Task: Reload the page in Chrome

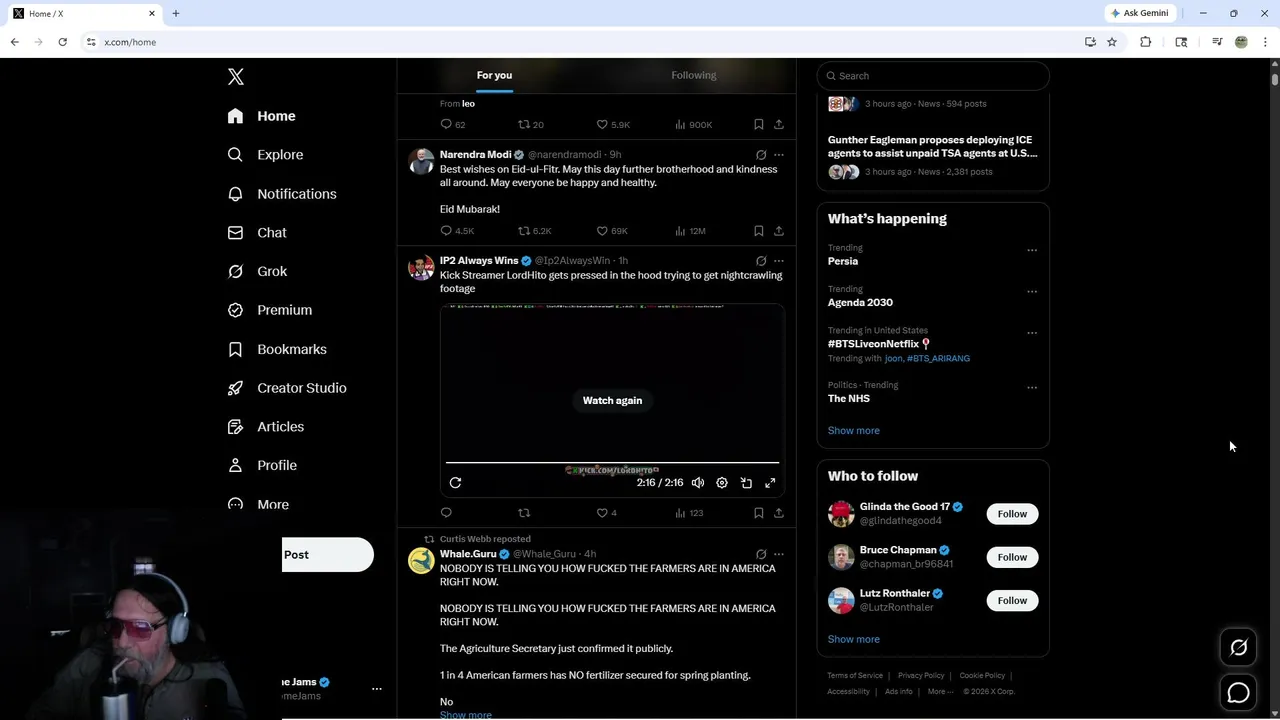Action: point(62,42)
